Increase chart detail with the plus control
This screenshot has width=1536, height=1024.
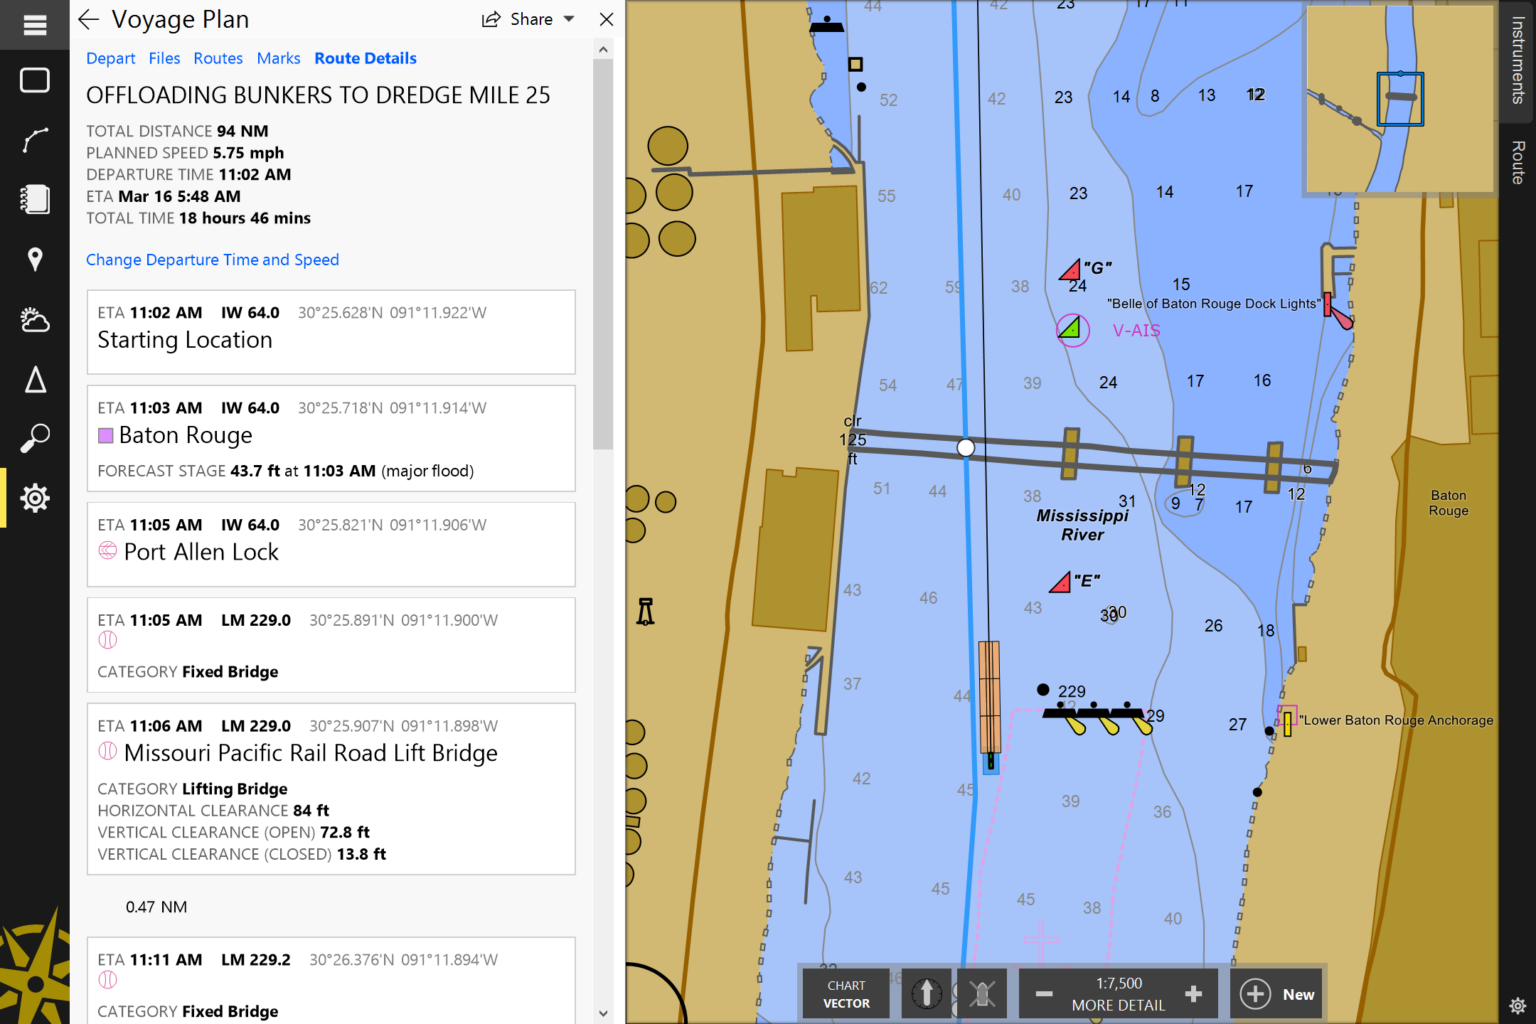click(x=1193, y=993)
